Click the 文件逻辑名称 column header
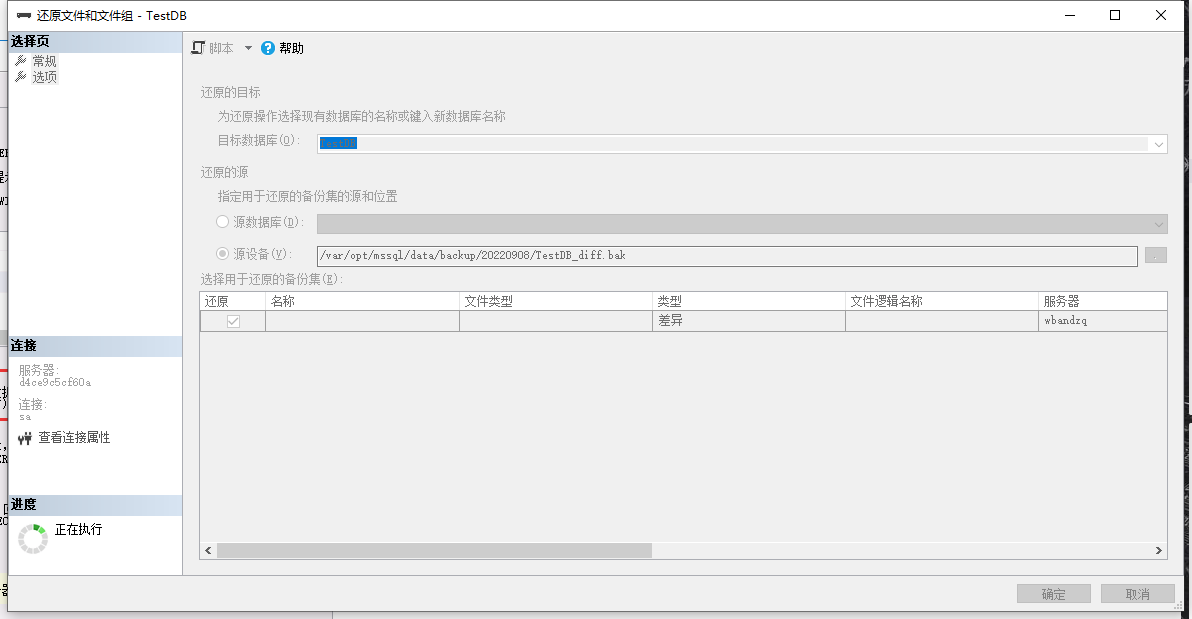Image resolution: width=1192 pixels, height=619 pixels. [942, 301]
